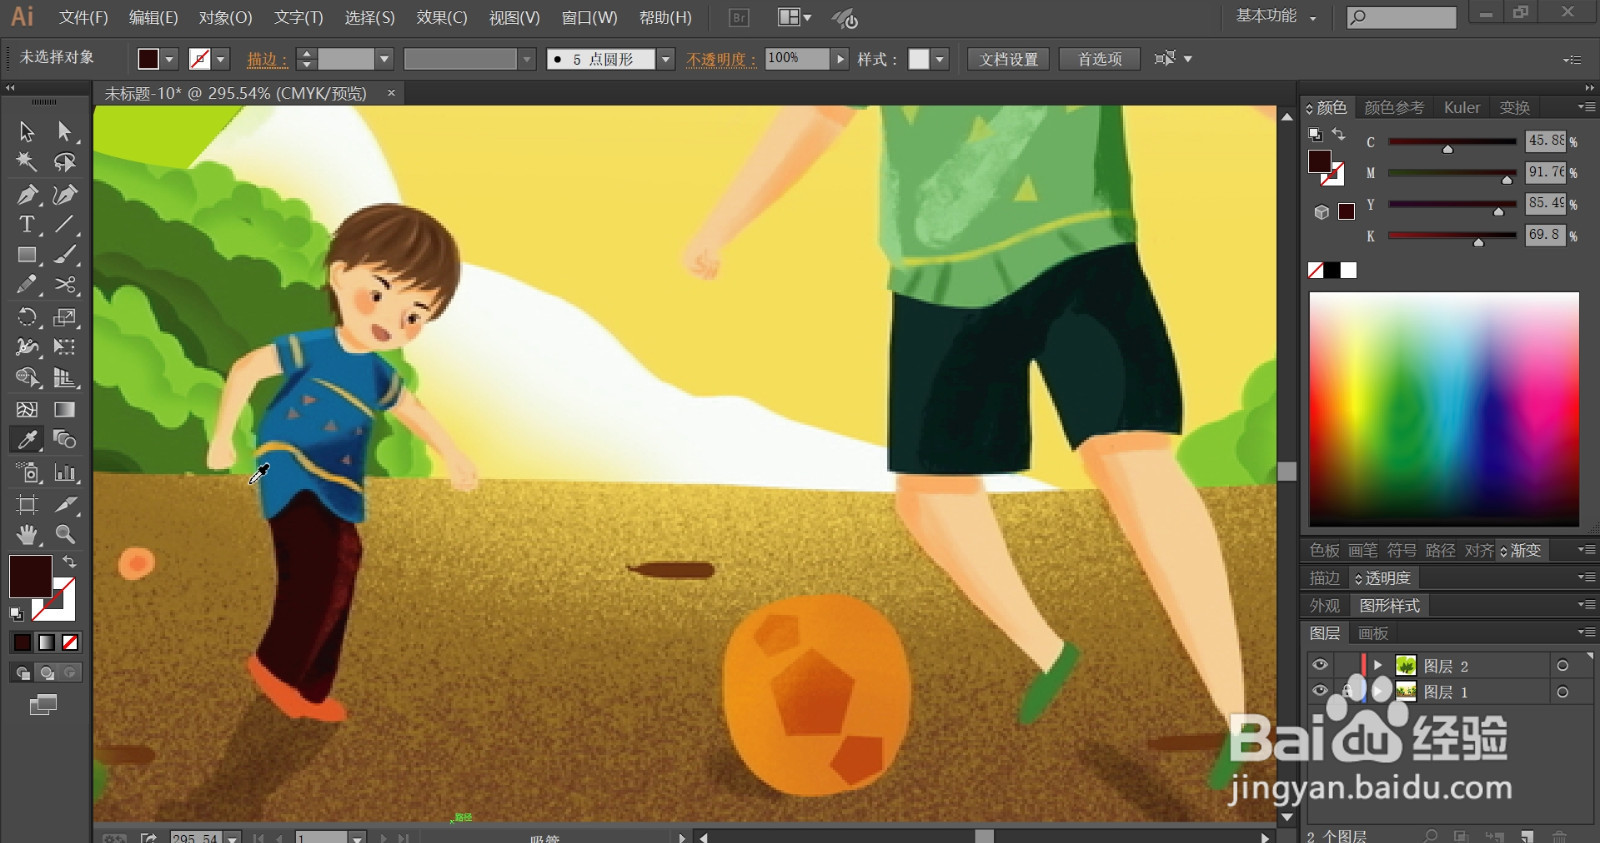Select the Direct Selection tool
1600x843 pixels.
(65, 131)
